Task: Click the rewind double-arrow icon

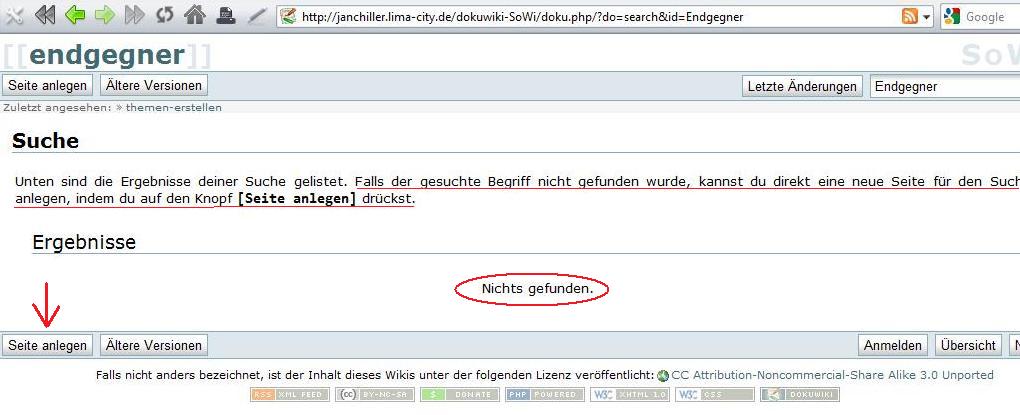Action: pos(45,16)
